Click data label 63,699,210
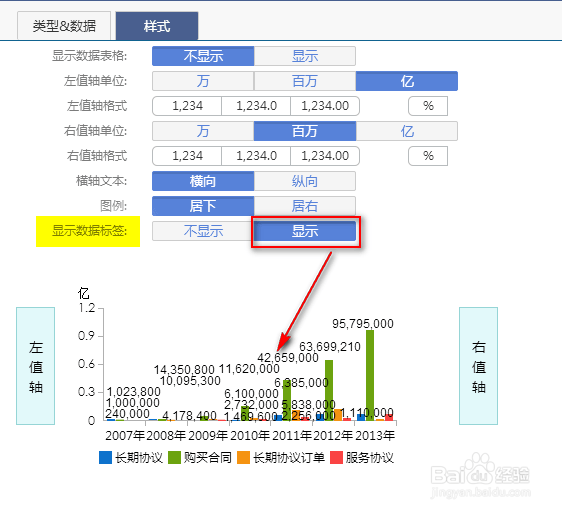This screenshot has width=562, height=513. (x=330, y=347)
